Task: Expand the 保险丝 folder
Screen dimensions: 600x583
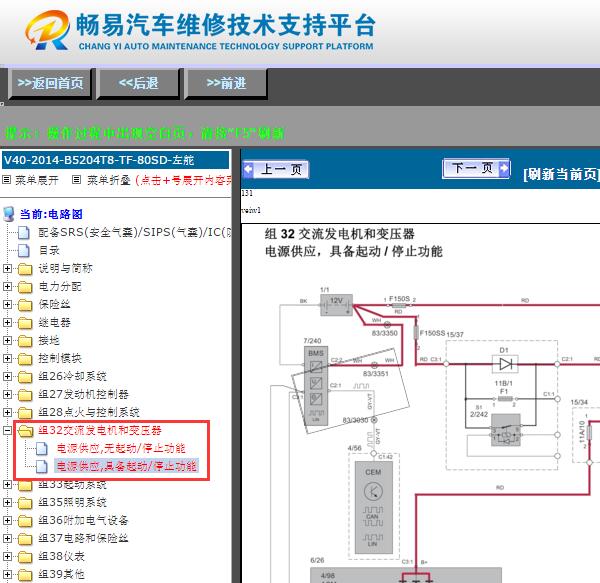Action: 7,305
